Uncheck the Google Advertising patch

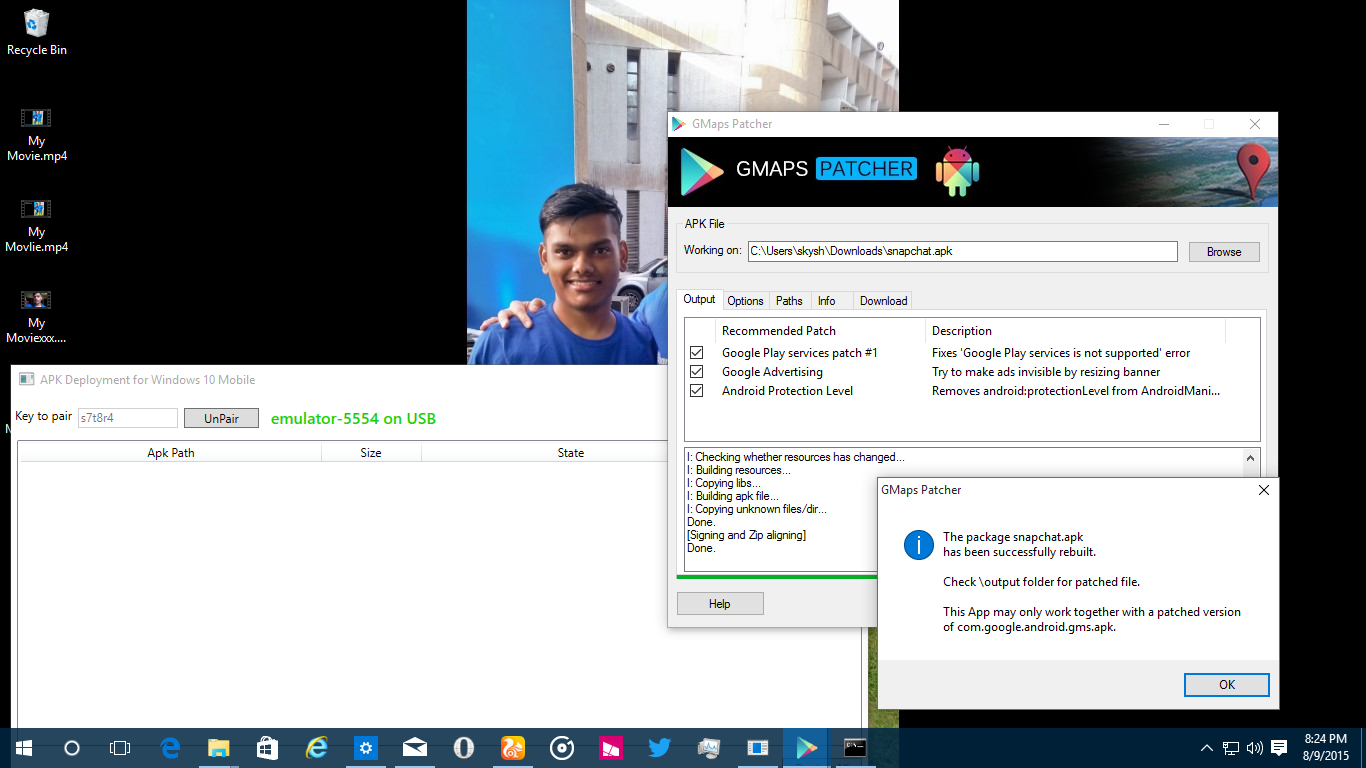(697, 372)
